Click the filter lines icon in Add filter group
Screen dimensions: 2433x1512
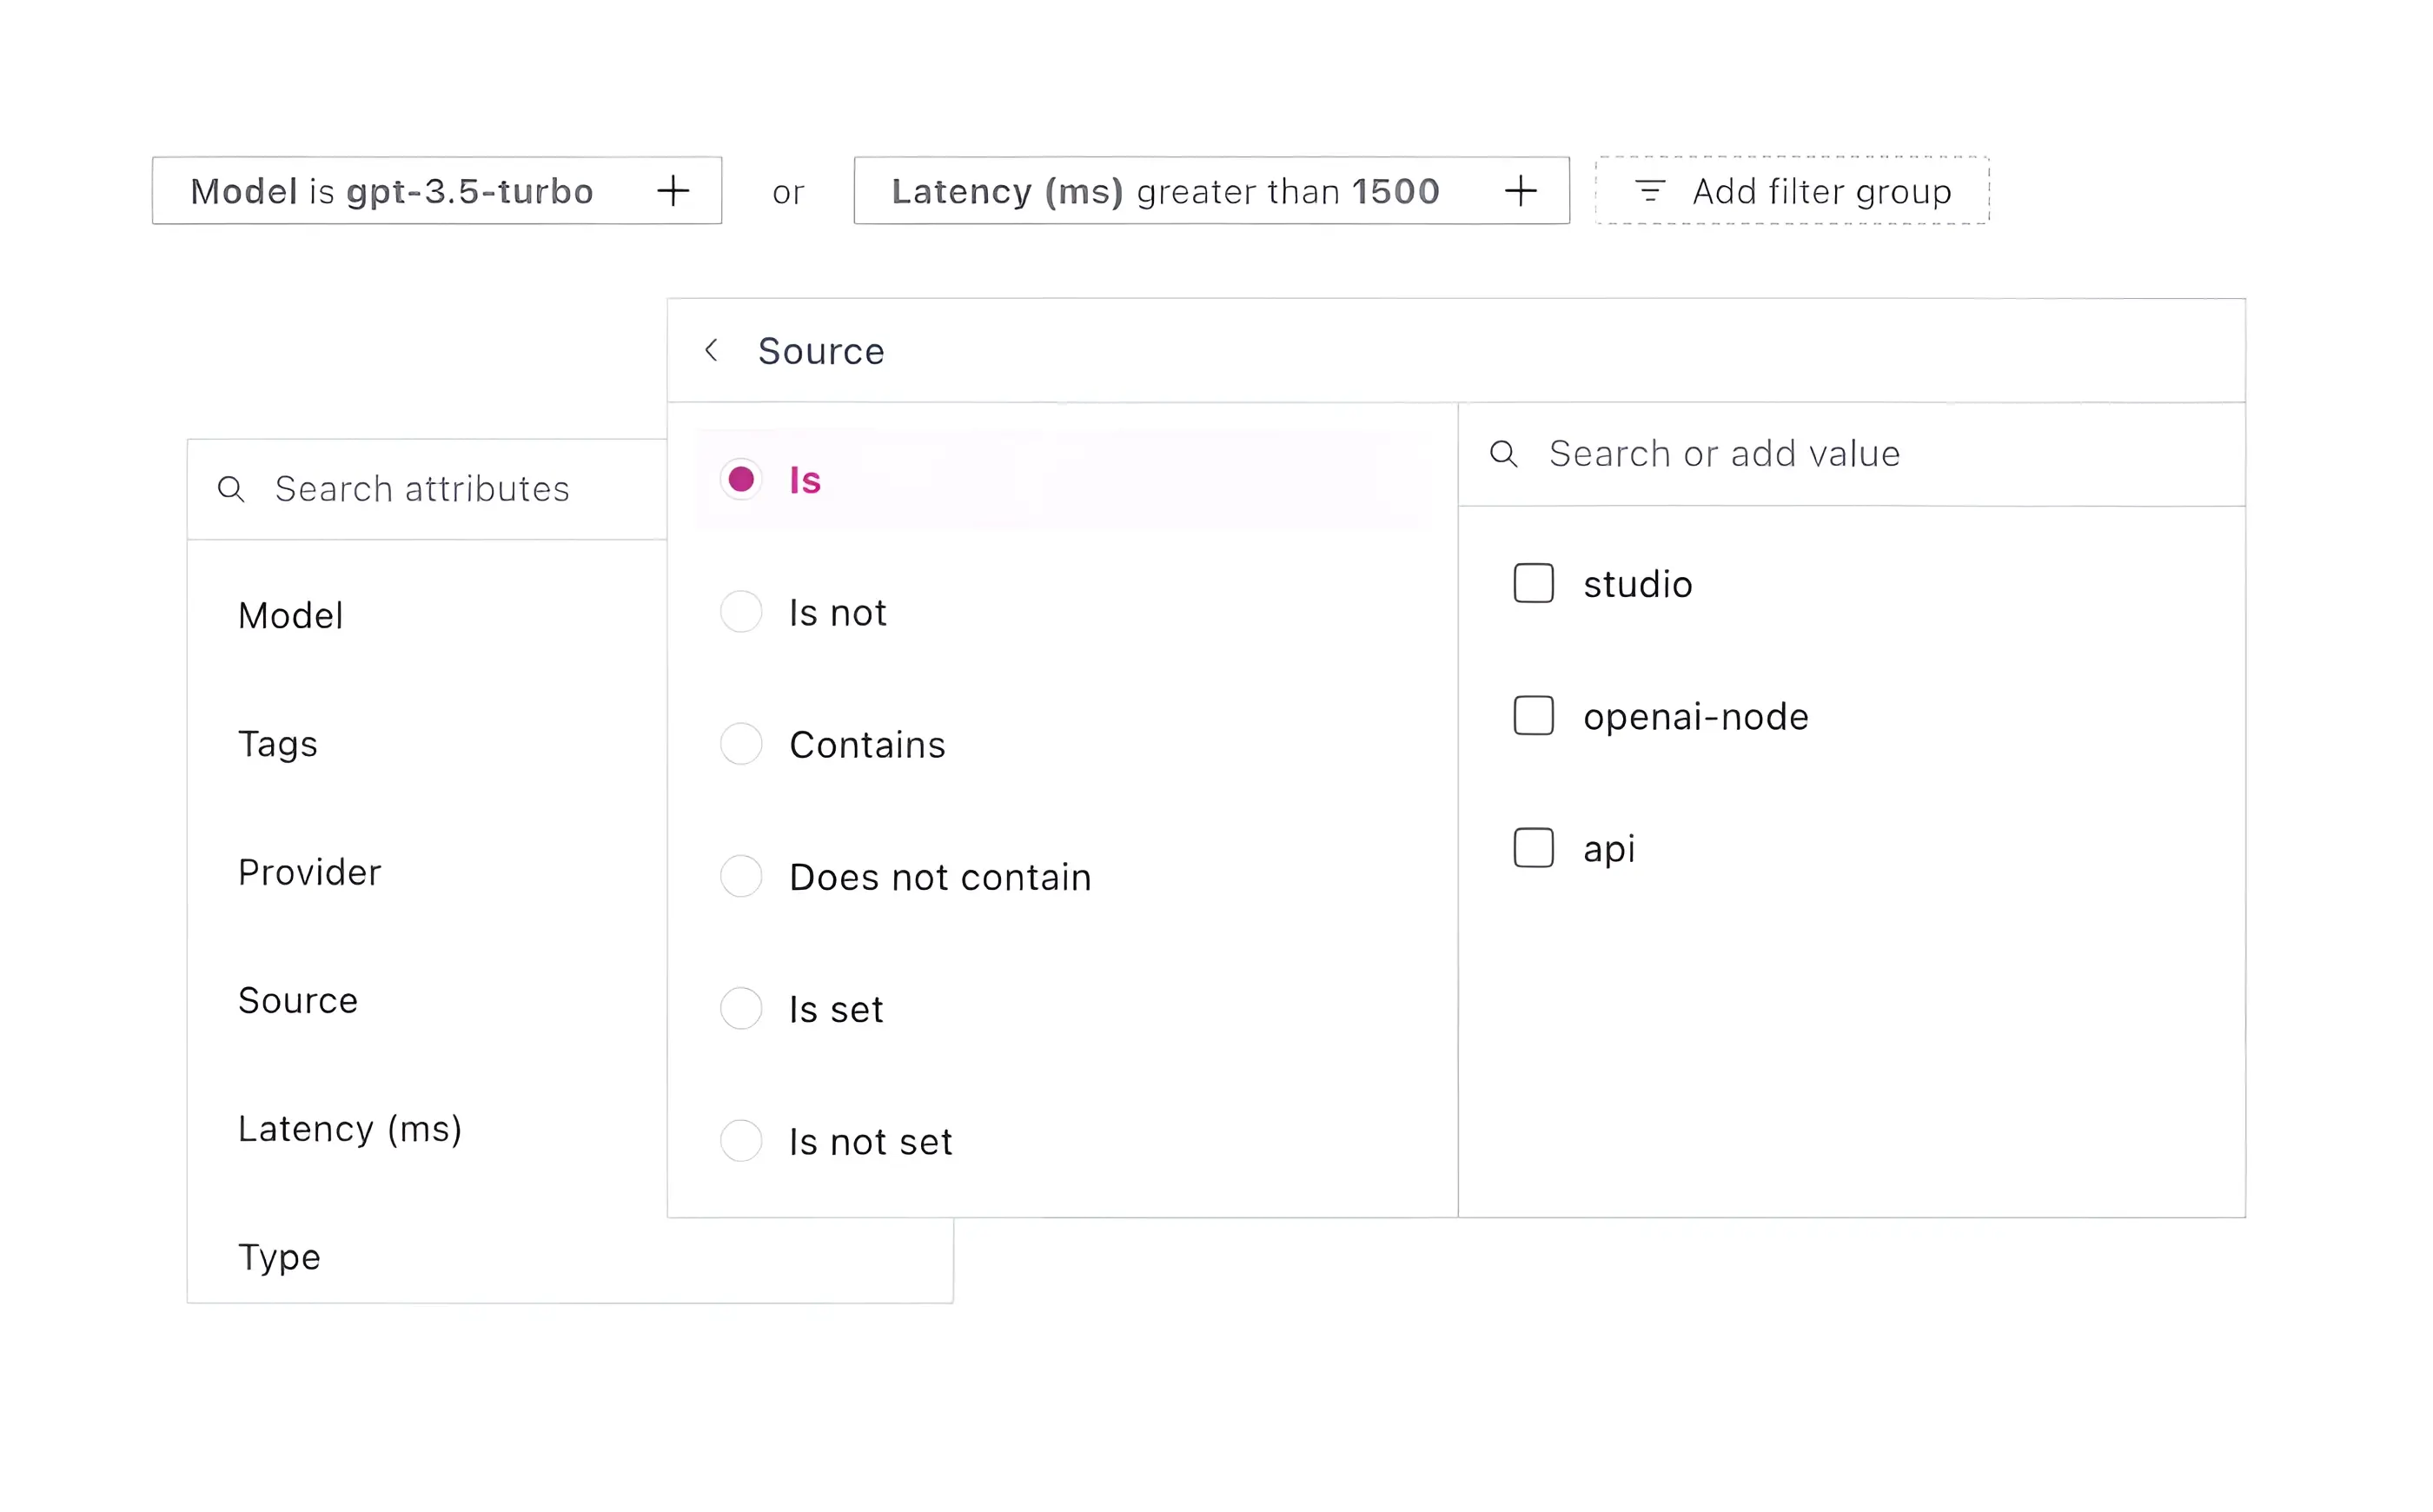click(x=1649, y=190)
